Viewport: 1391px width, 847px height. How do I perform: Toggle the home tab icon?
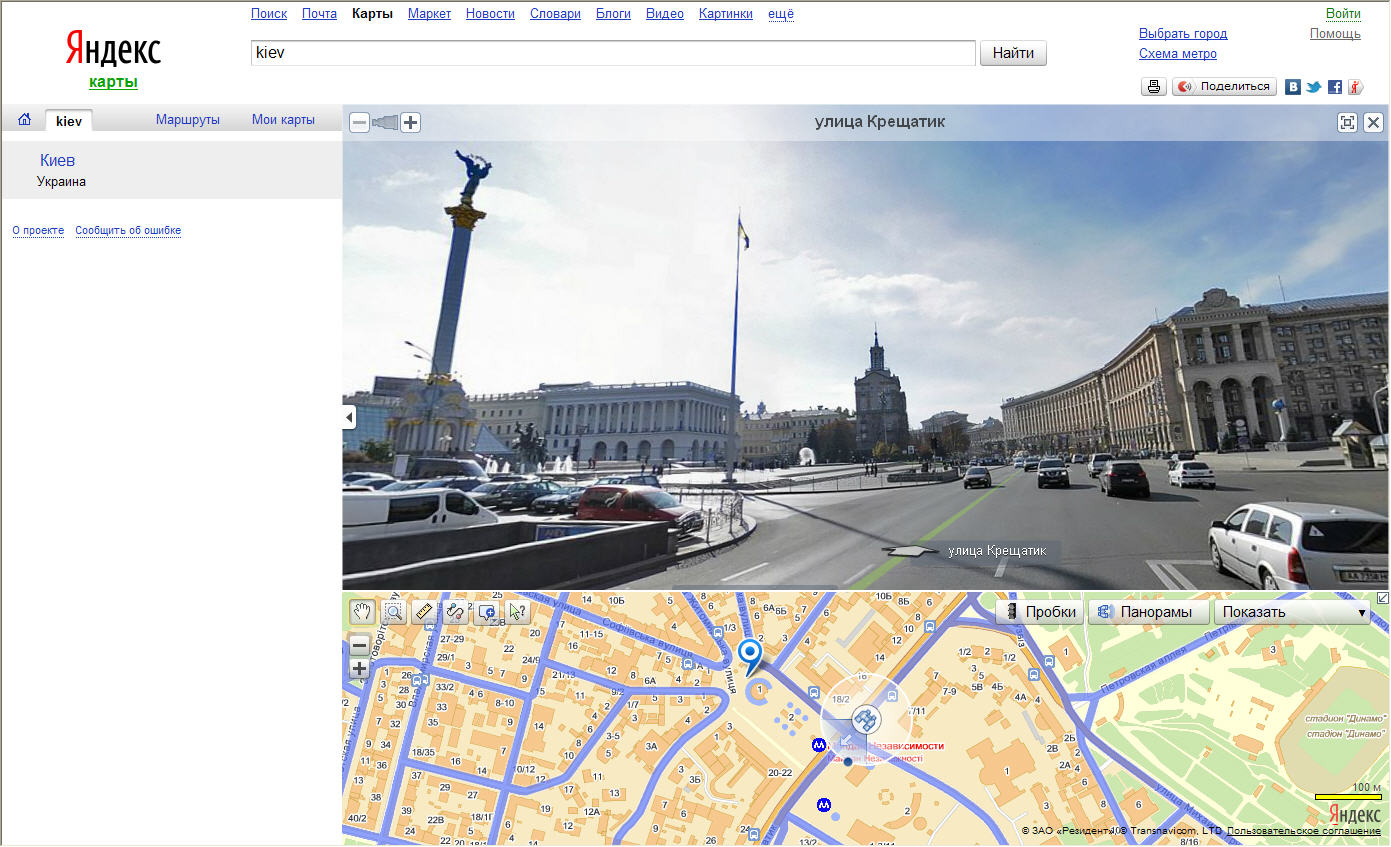point(23,118)
